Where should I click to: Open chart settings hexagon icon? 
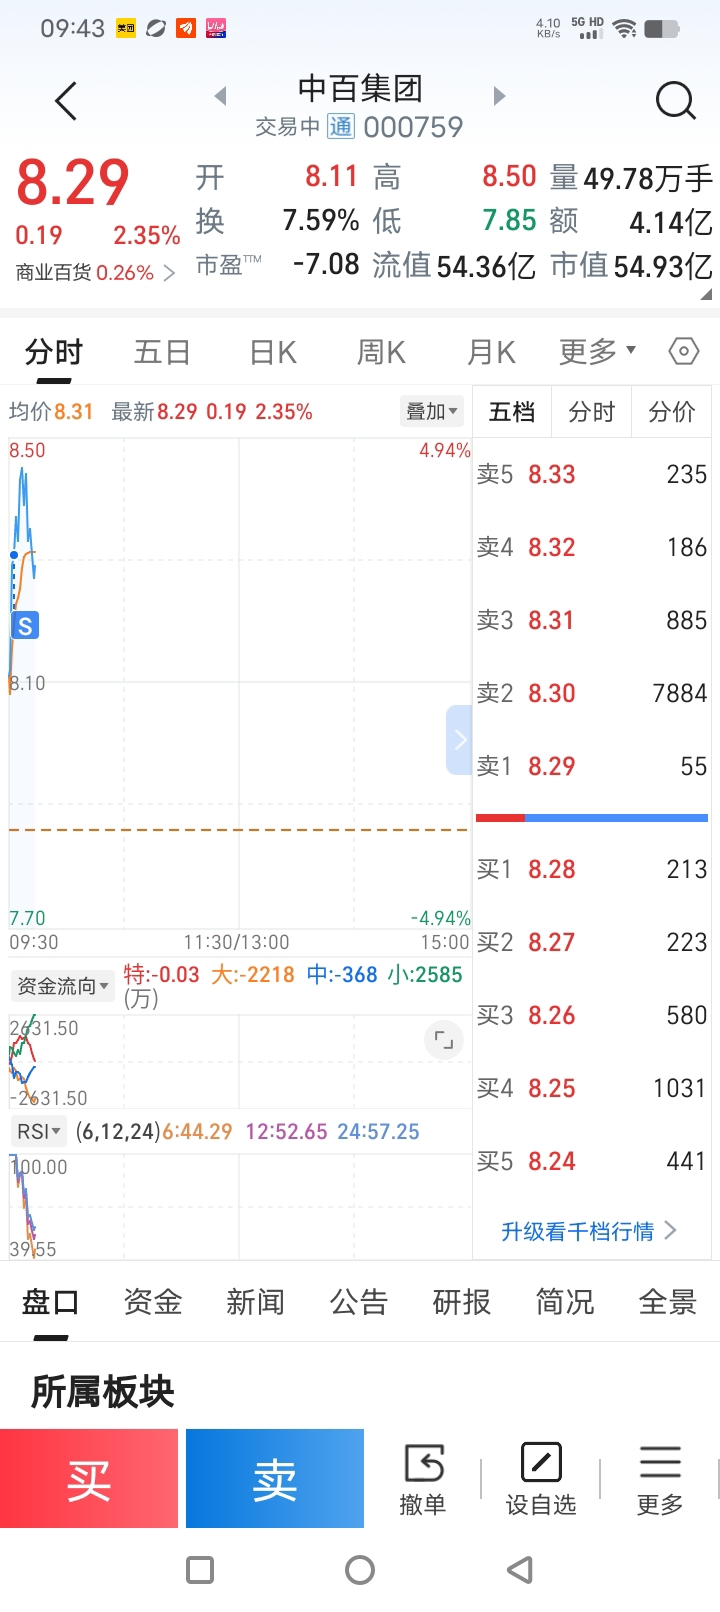pyautogui.click(x=683, y=351)
